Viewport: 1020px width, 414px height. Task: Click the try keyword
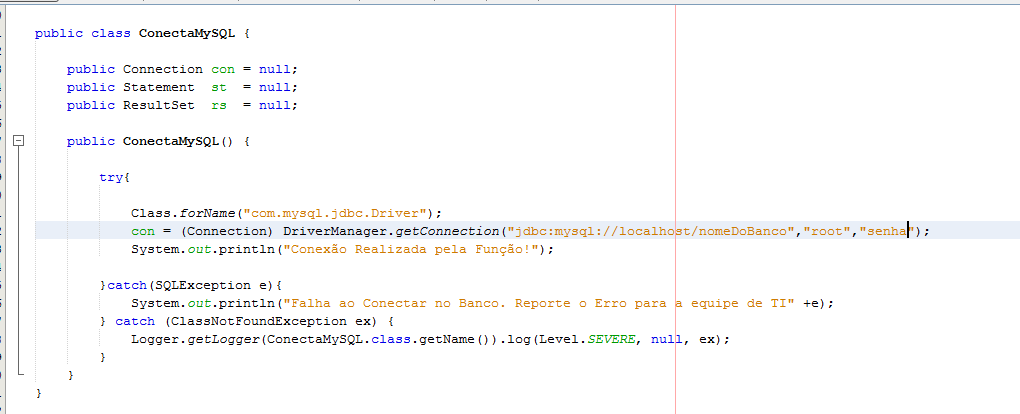click(111, 177)
